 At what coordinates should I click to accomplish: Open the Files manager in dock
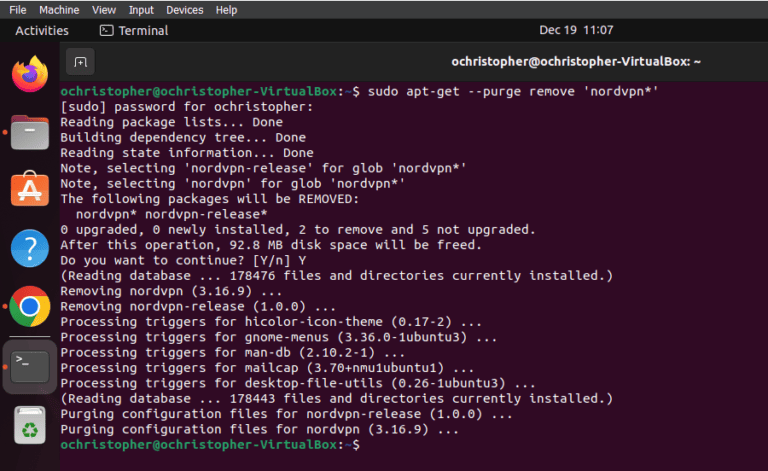30,131
